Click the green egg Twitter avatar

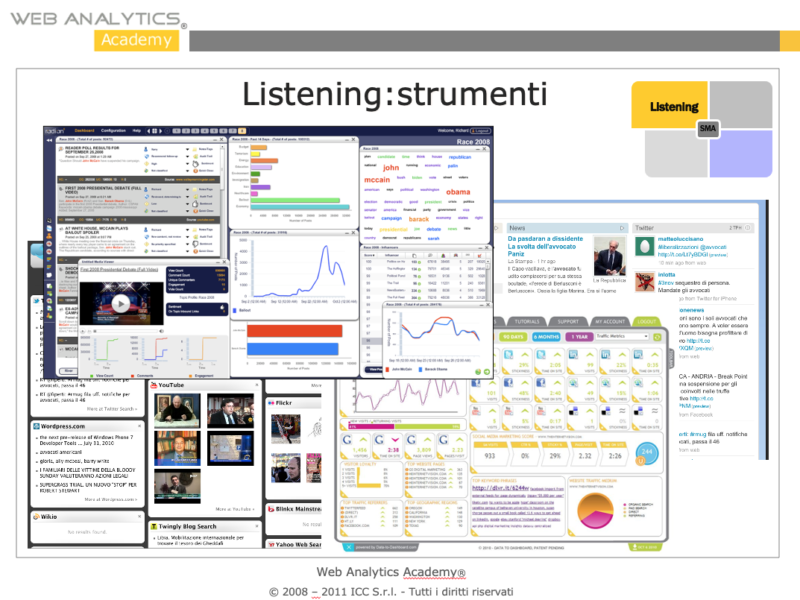pos(644,246)
